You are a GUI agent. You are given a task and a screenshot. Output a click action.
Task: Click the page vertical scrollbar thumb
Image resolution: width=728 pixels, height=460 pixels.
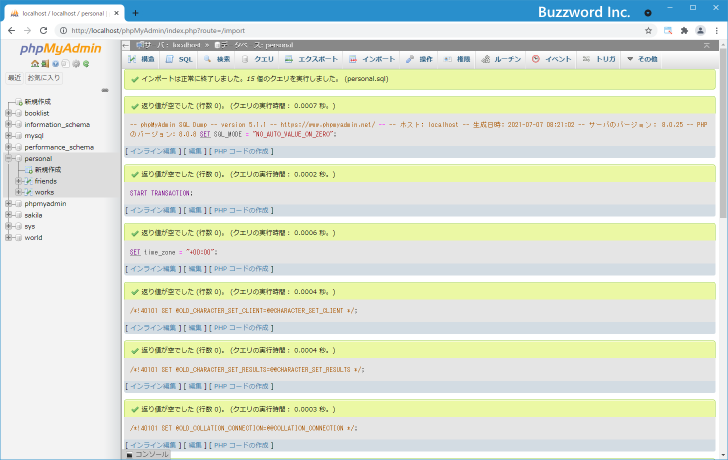723,131
